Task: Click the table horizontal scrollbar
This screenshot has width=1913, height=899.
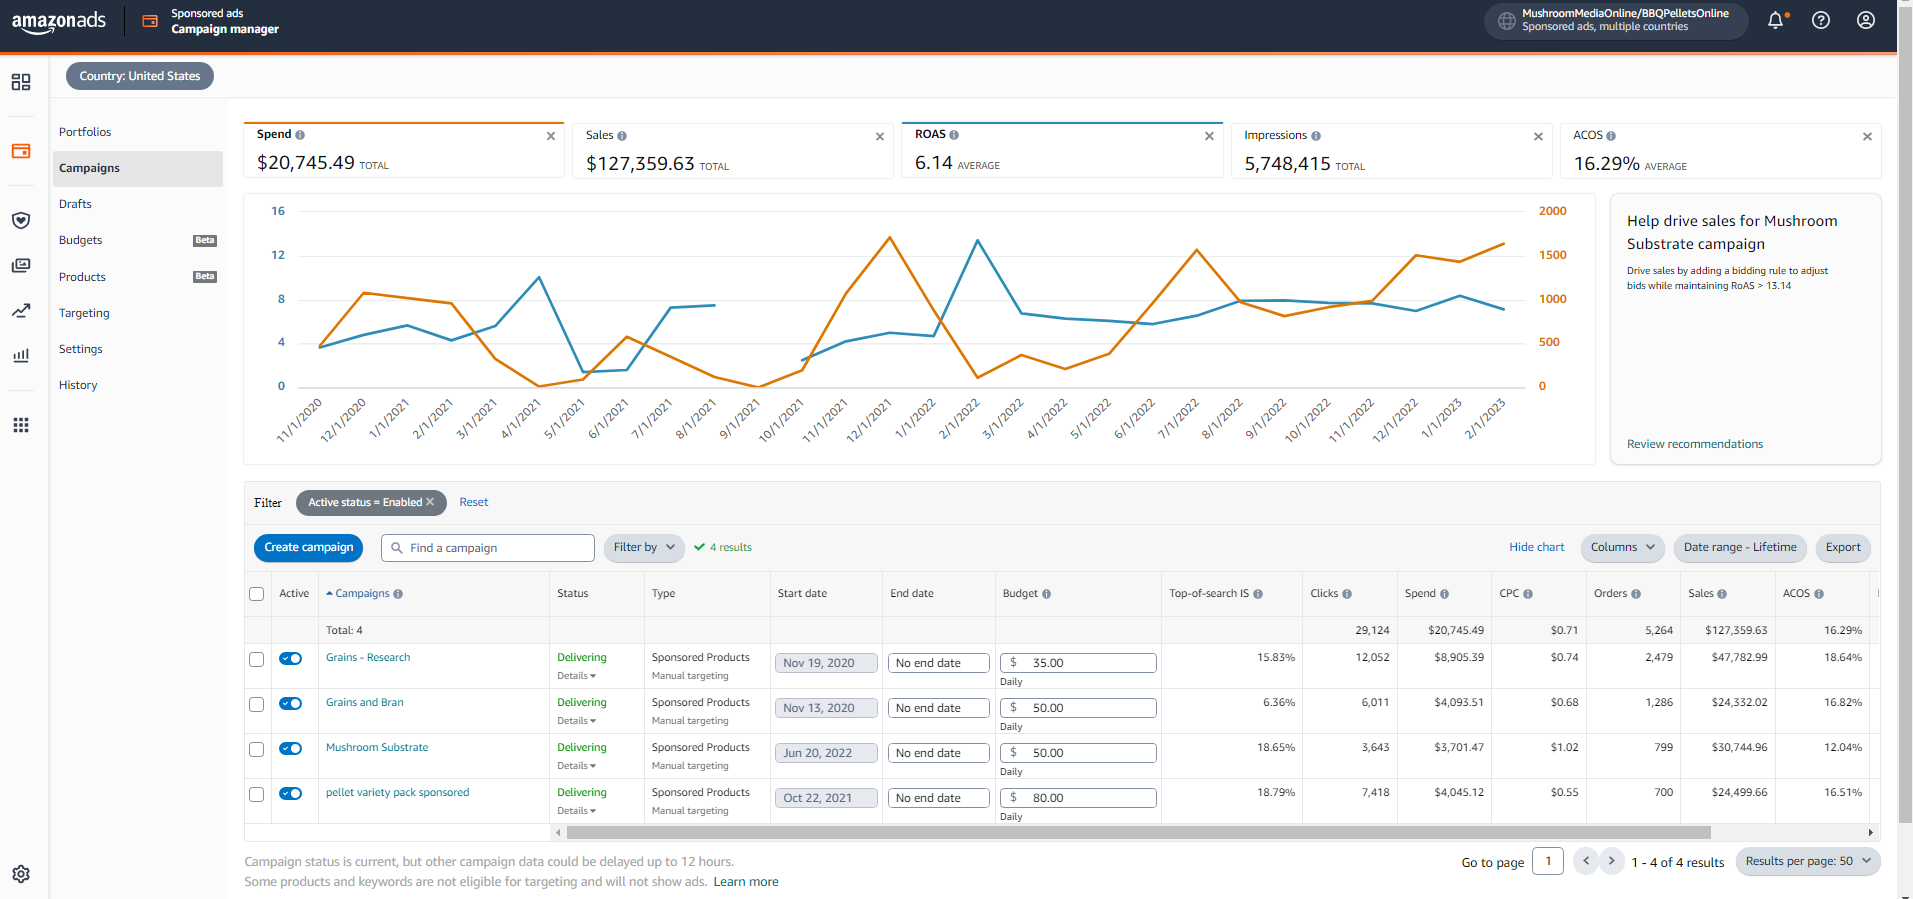Action: point(1138,833)
